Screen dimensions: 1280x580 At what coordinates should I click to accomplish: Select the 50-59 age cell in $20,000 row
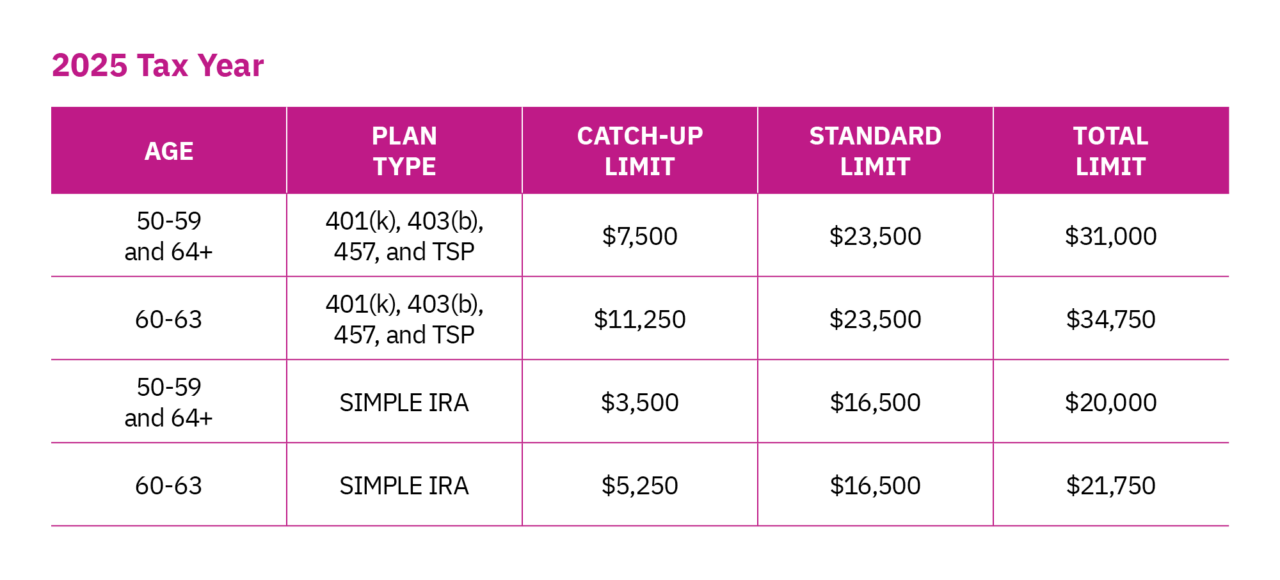(169, 402)
